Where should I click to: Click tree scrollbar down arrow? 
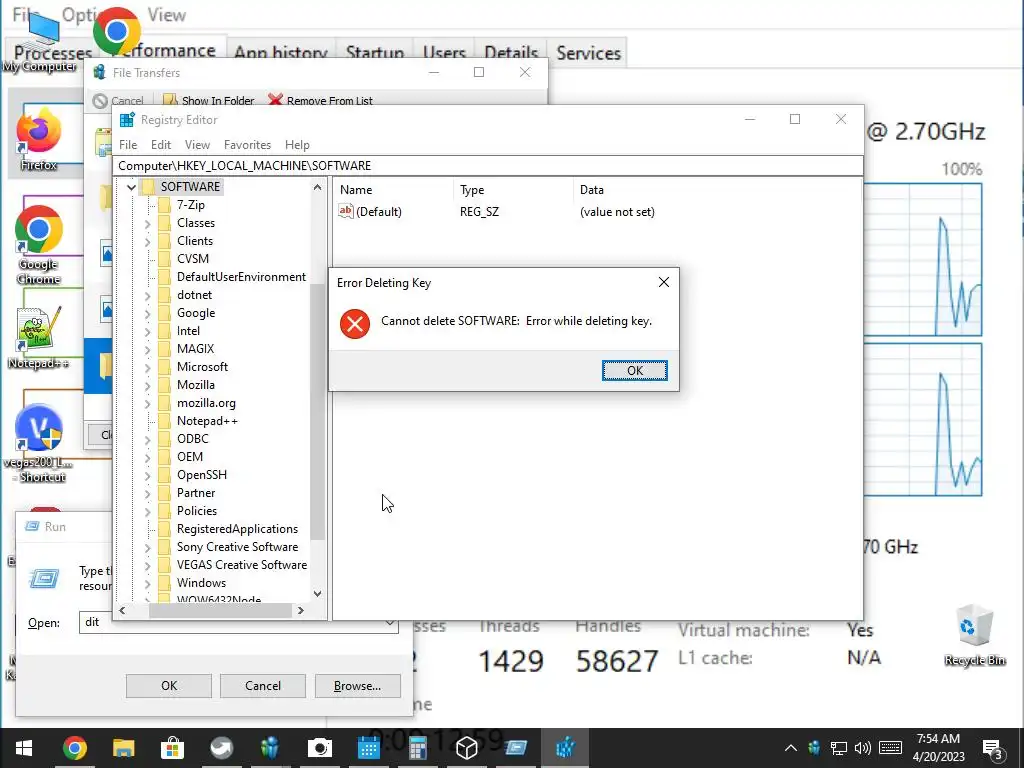pos(317,594)
